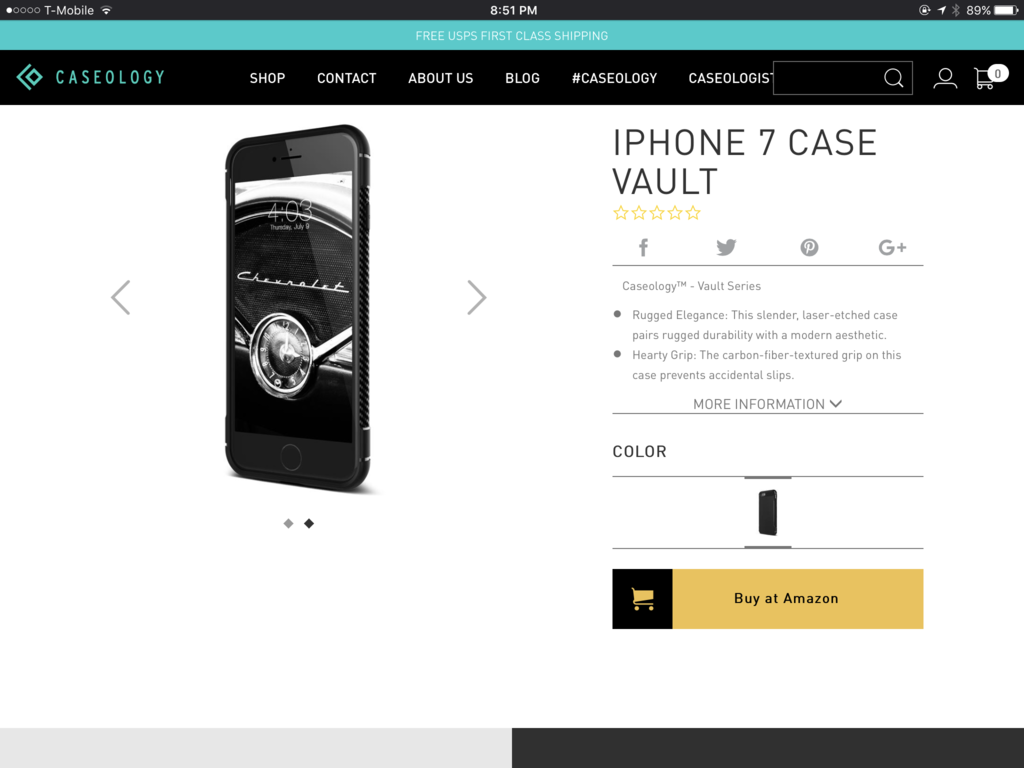Select the second carousel dot indicator
The height and width of the screenshot is (768, 1024).
[309, 523]
